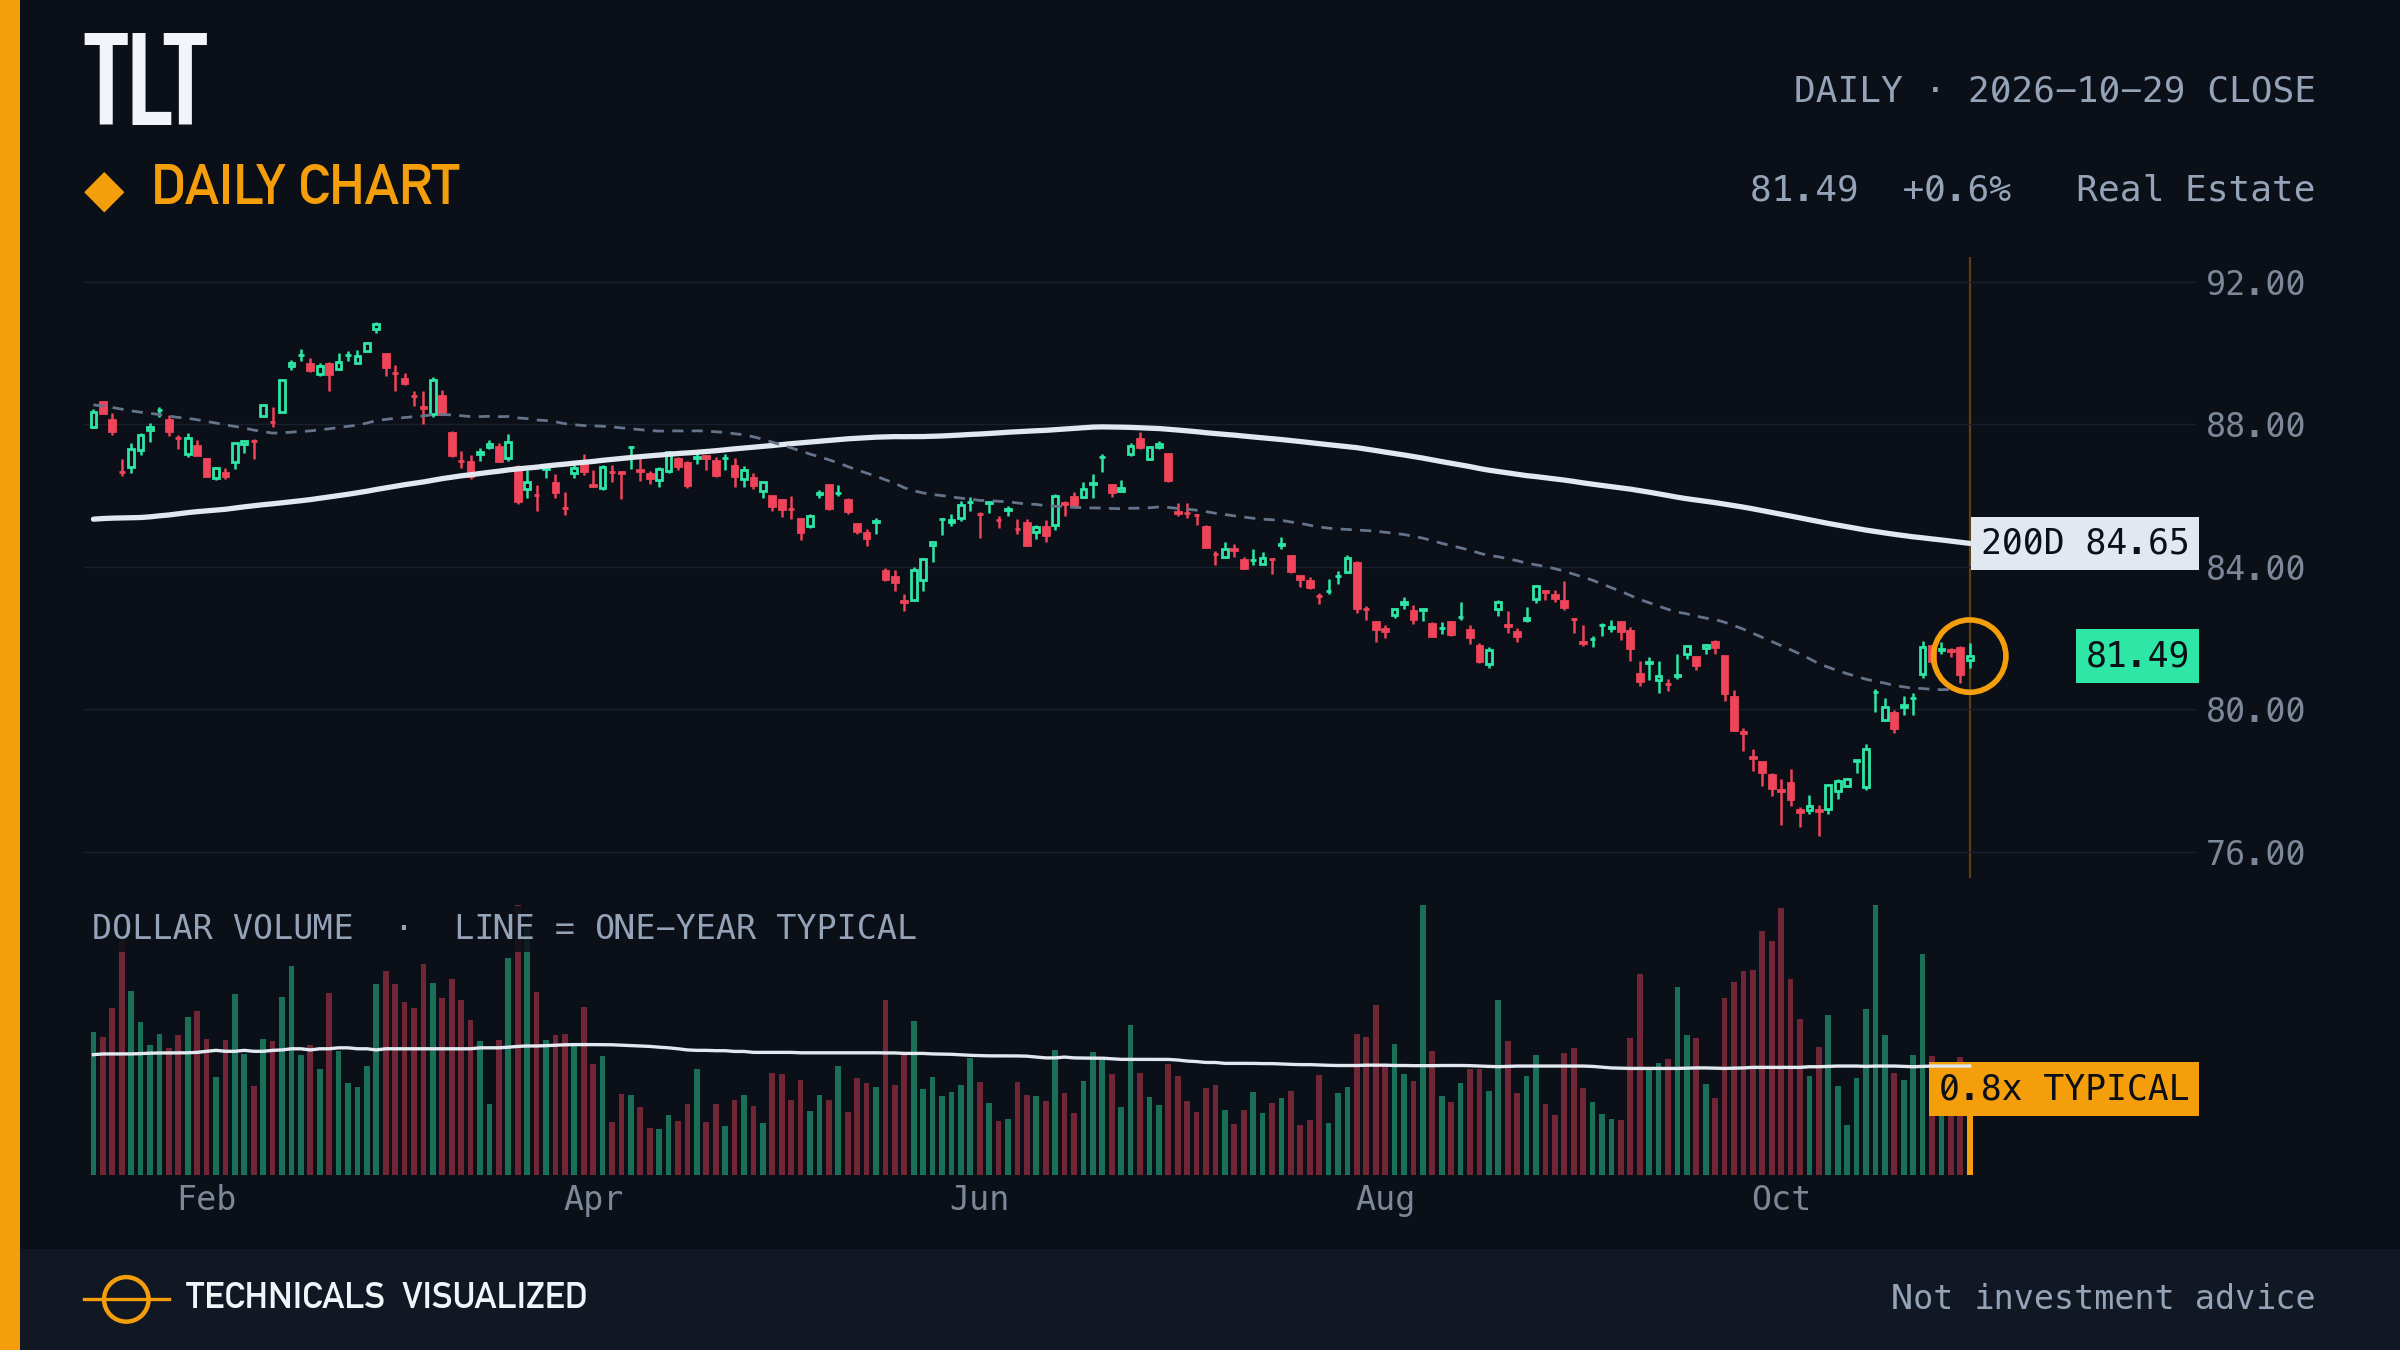The image size is (2400, 1350).
Task: Click the 88.00 price axis label
Action: [x=2256, y=426]
